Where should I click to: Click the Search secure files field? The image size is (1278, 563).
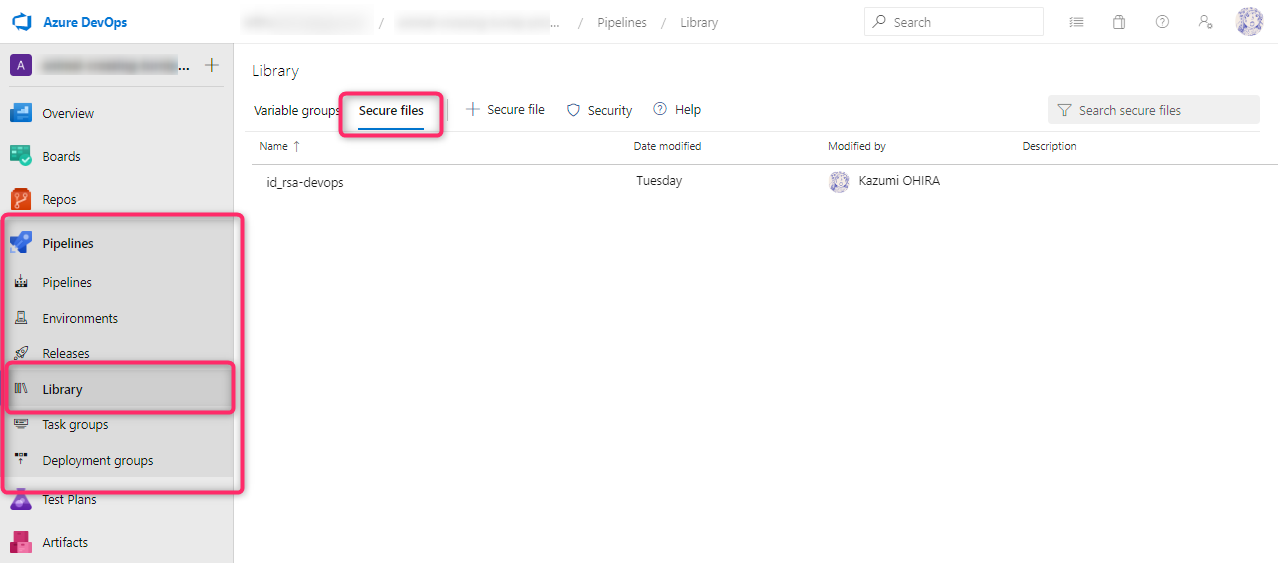tap(1154, 110)
